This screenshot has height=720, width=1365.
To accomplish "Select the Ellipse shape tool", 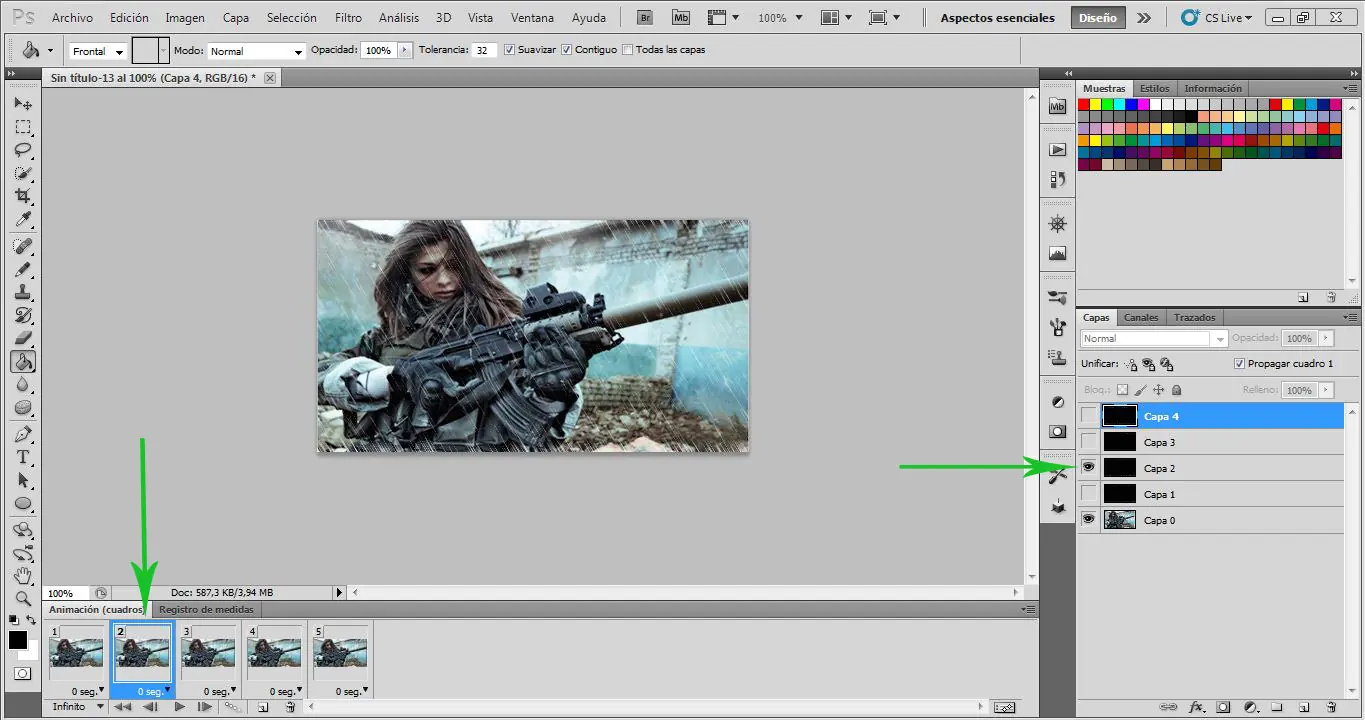I will [23, 503].
